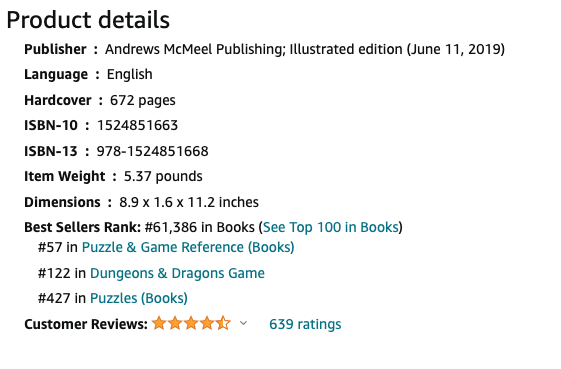Screen dimensions: 561x369
Task: Open See Top 100 in Books
Action: pyautogui.click(x=331, y=227)
